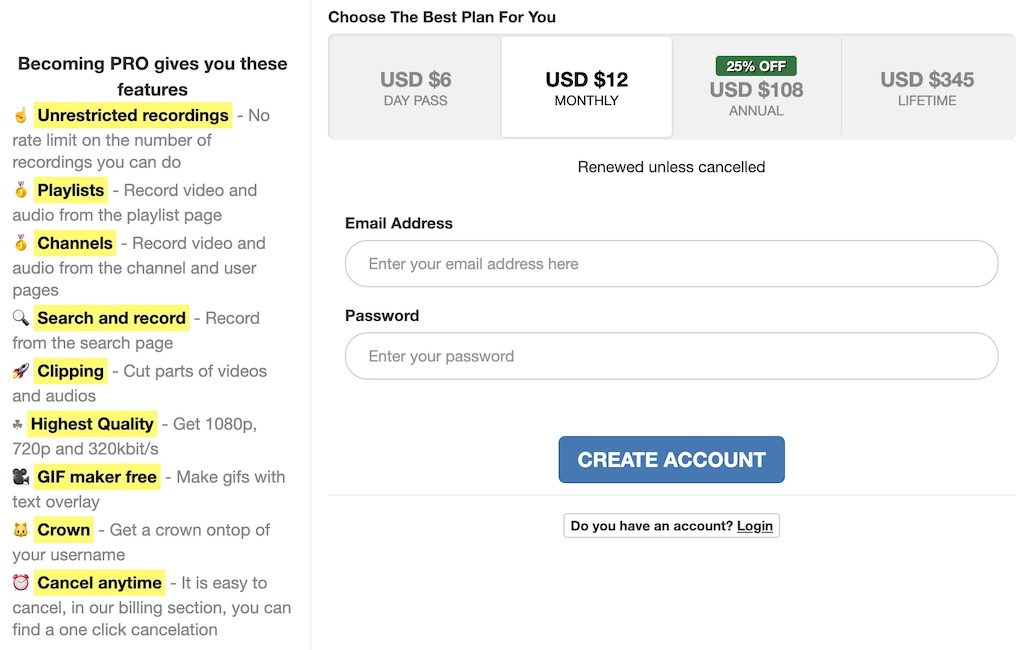Screen dimensions: 1024x650
Task: Click the medal icon next to Channels
Action: 20,243
